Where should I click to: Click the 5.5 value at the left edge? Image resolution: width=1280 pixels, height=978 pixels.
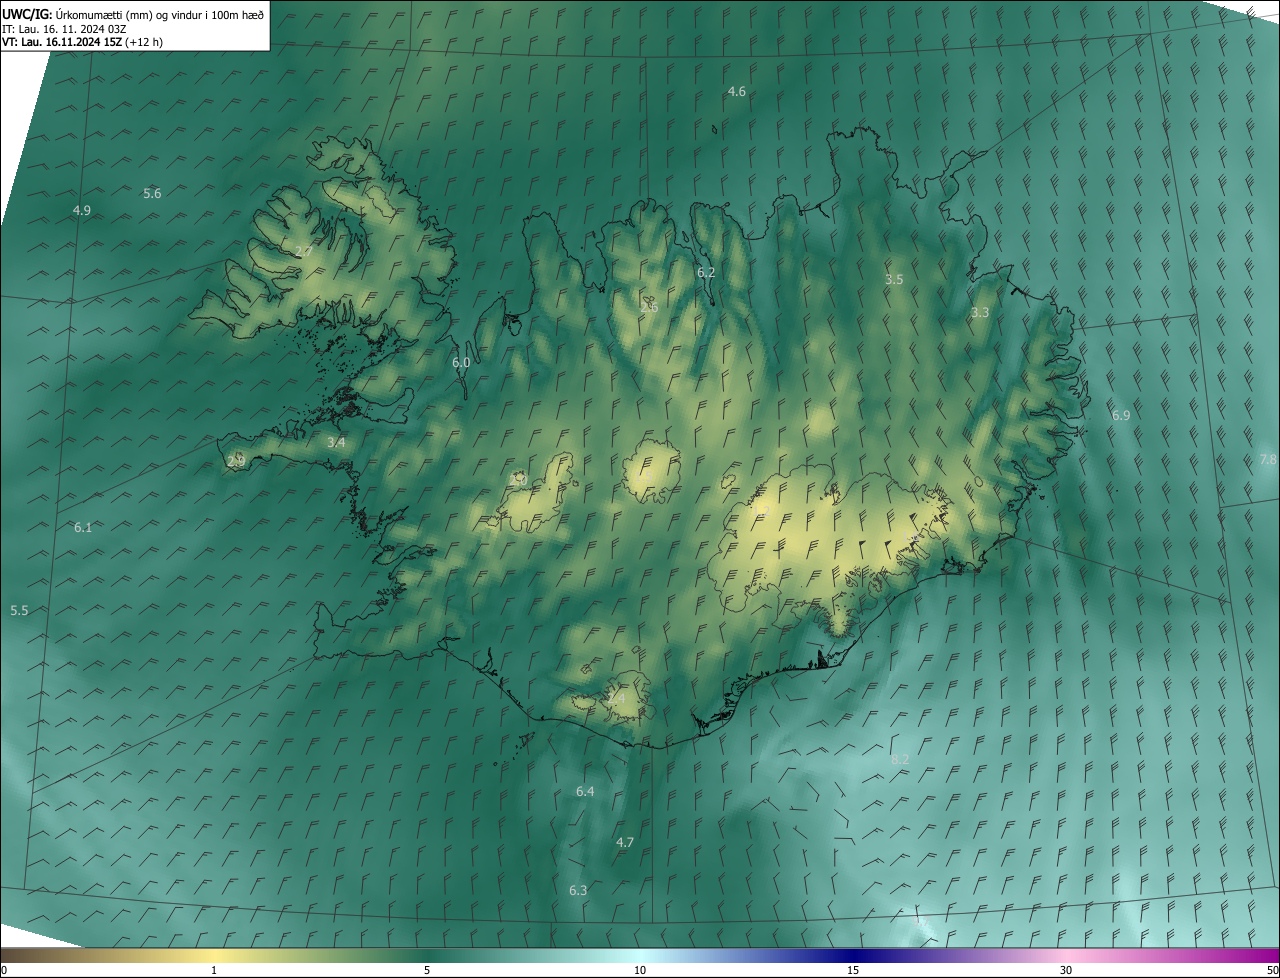pyautogui.click(x=19, y=610)
